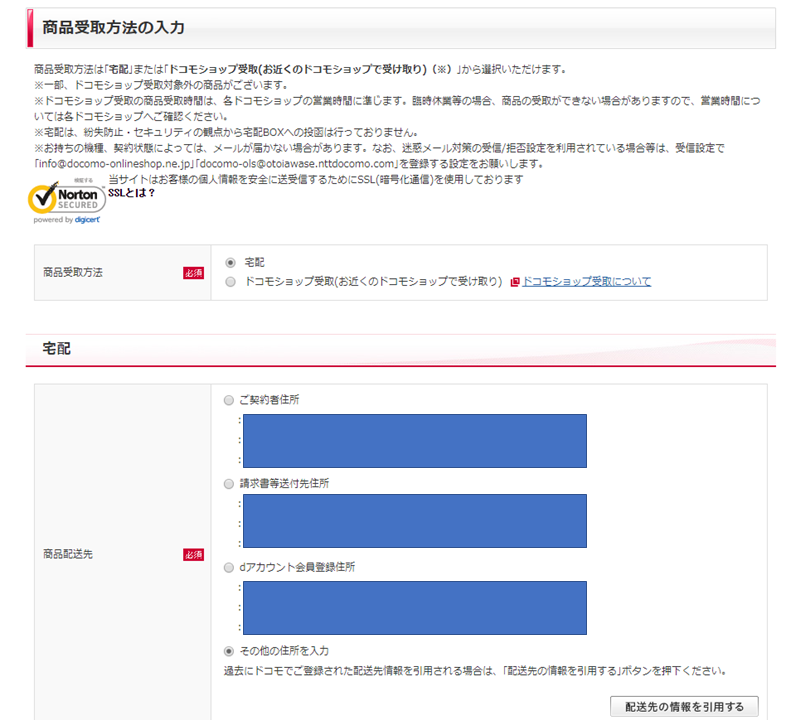Click the 必須 badge next to 商品配送先
Image resolution: width=786 pixels, height=720 pixels.
point(193,555)
